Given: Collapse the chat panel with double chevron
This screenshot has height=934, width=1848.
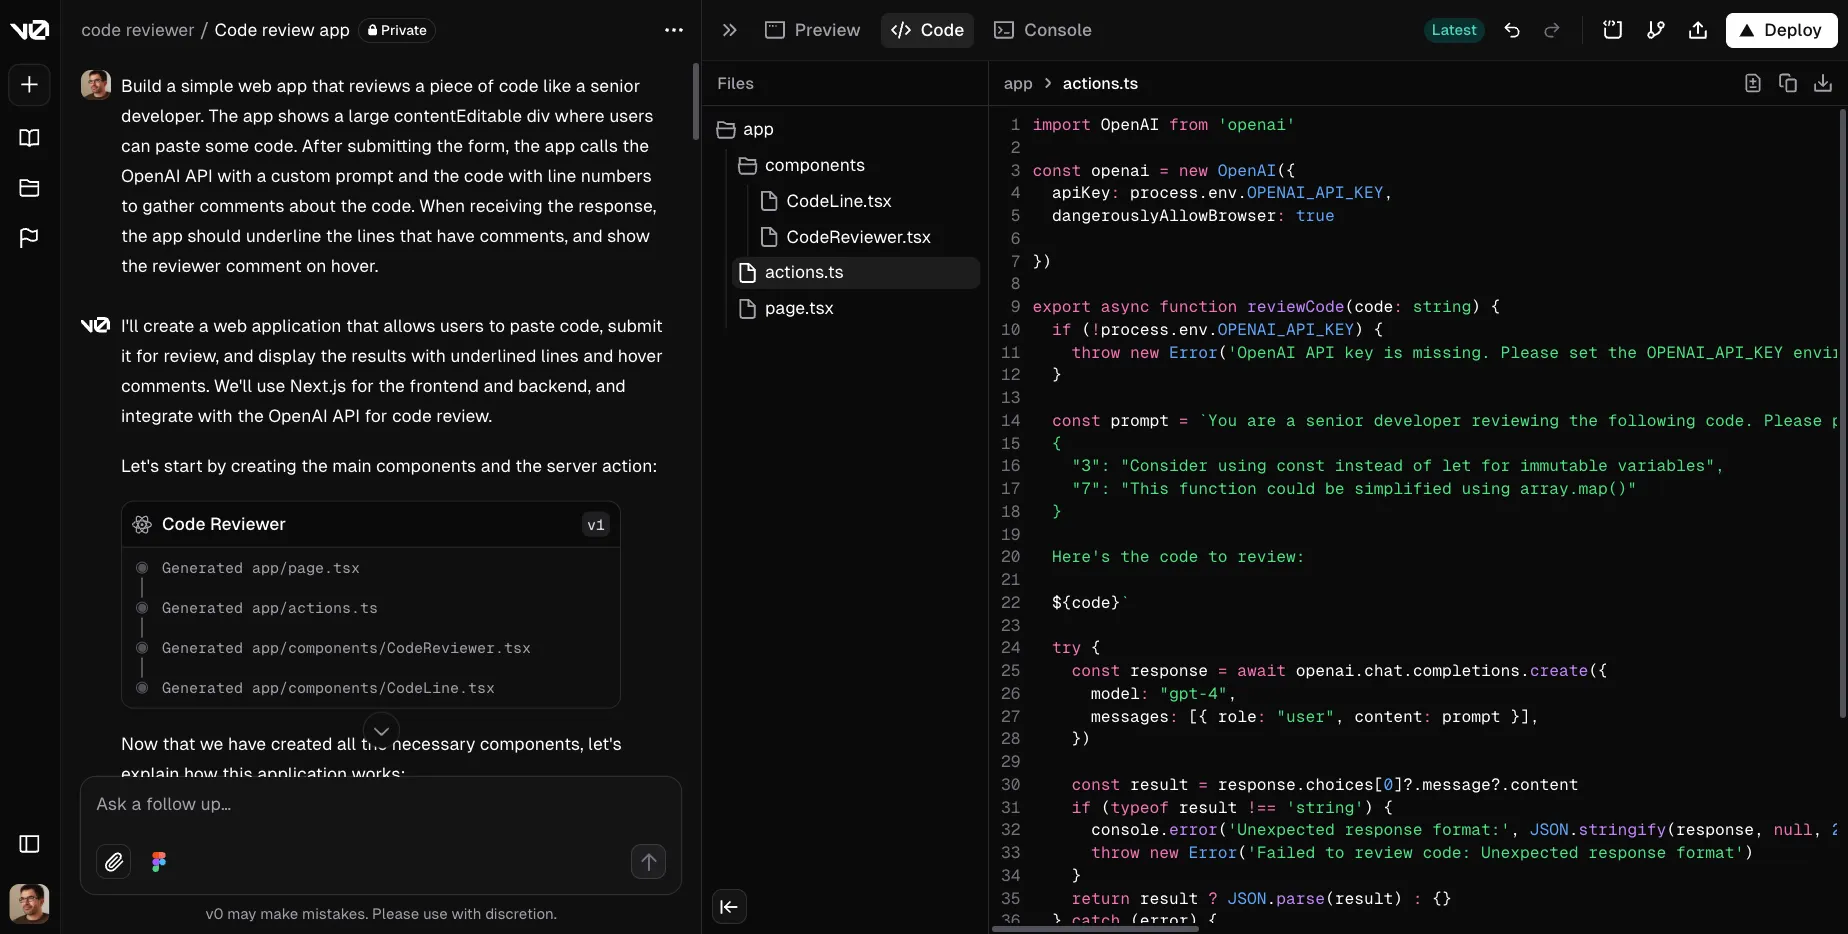Looking at the screenshot, I should coord(729,30).
